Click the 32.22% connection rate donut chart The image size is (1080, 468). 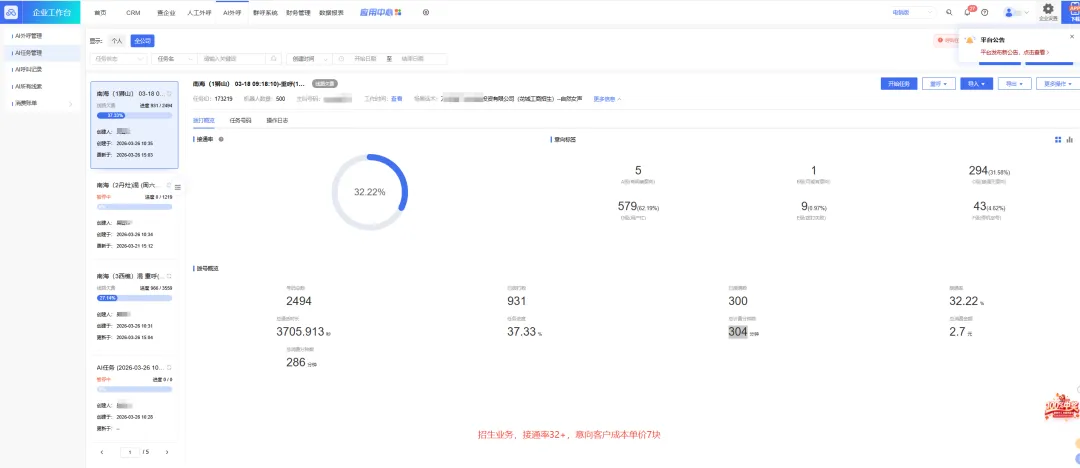pos(370,192)
